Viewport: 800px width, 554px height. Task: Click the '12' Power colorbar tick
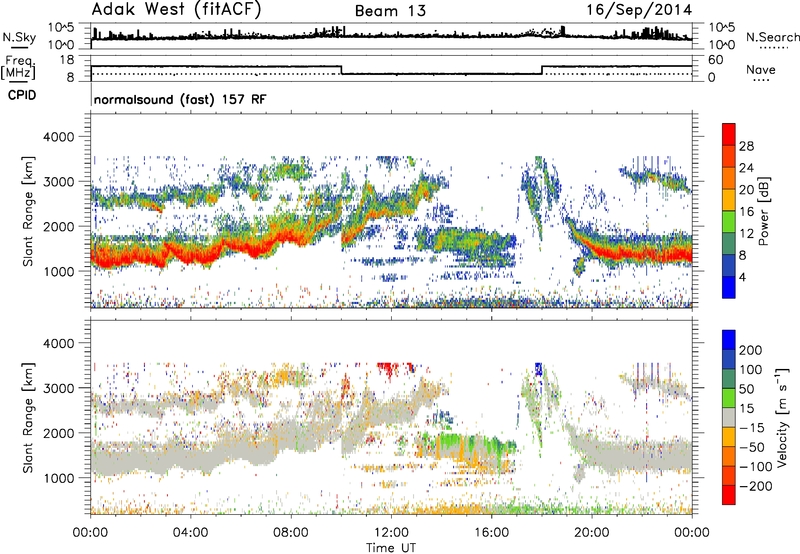[746, 233]
